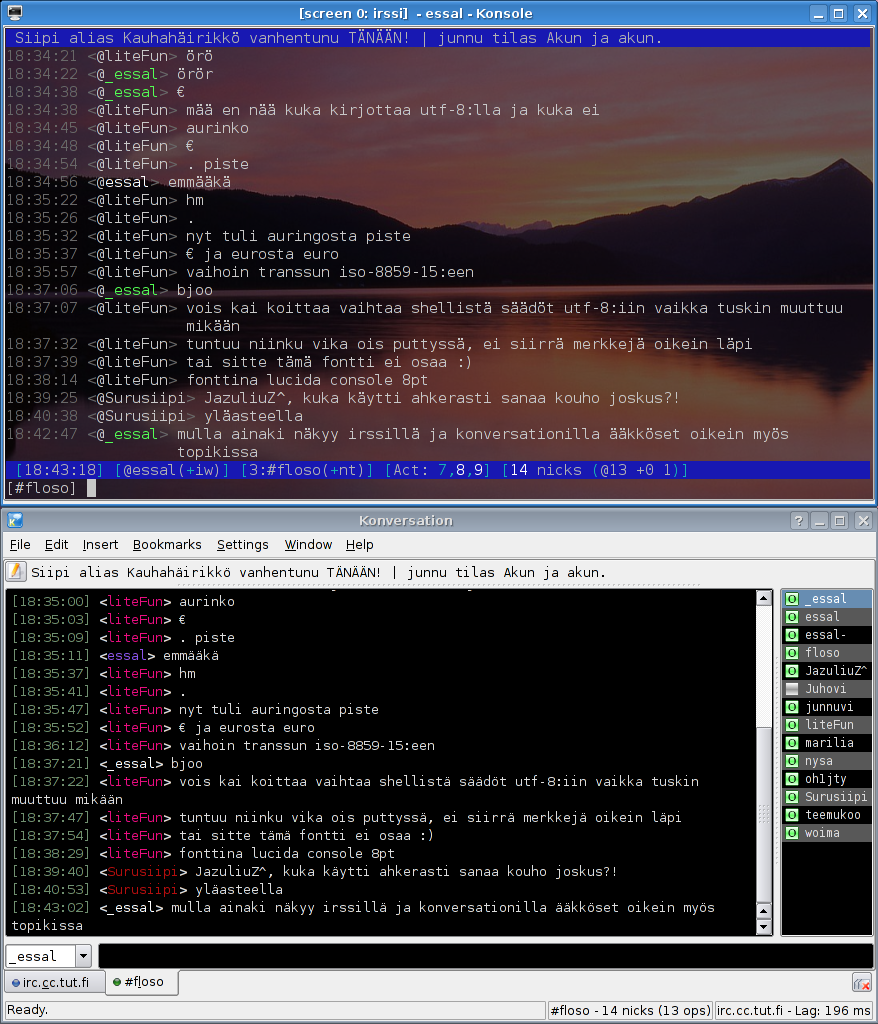
Task: Click the op icon next to woima
Action: pos(792,833)
